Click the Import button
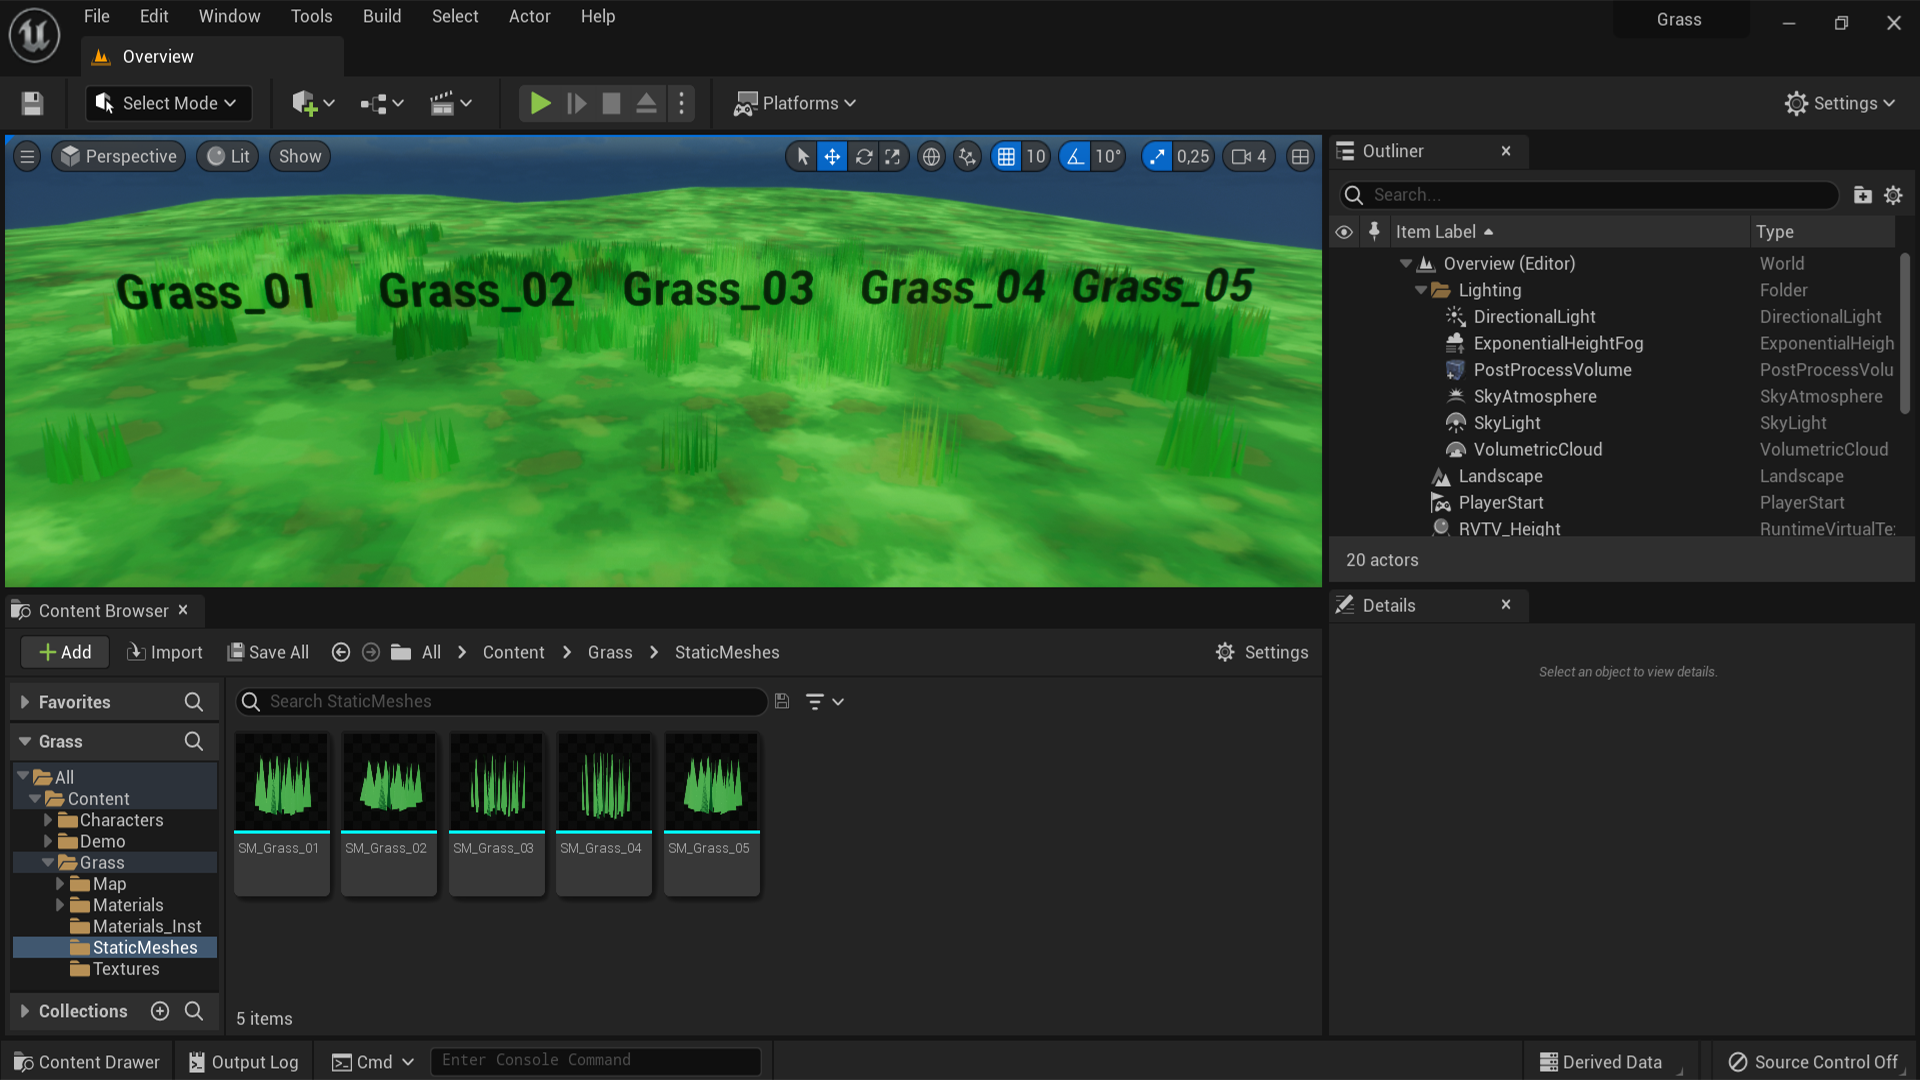Viewport: 1920px width, 1080px height. [165, 652]
